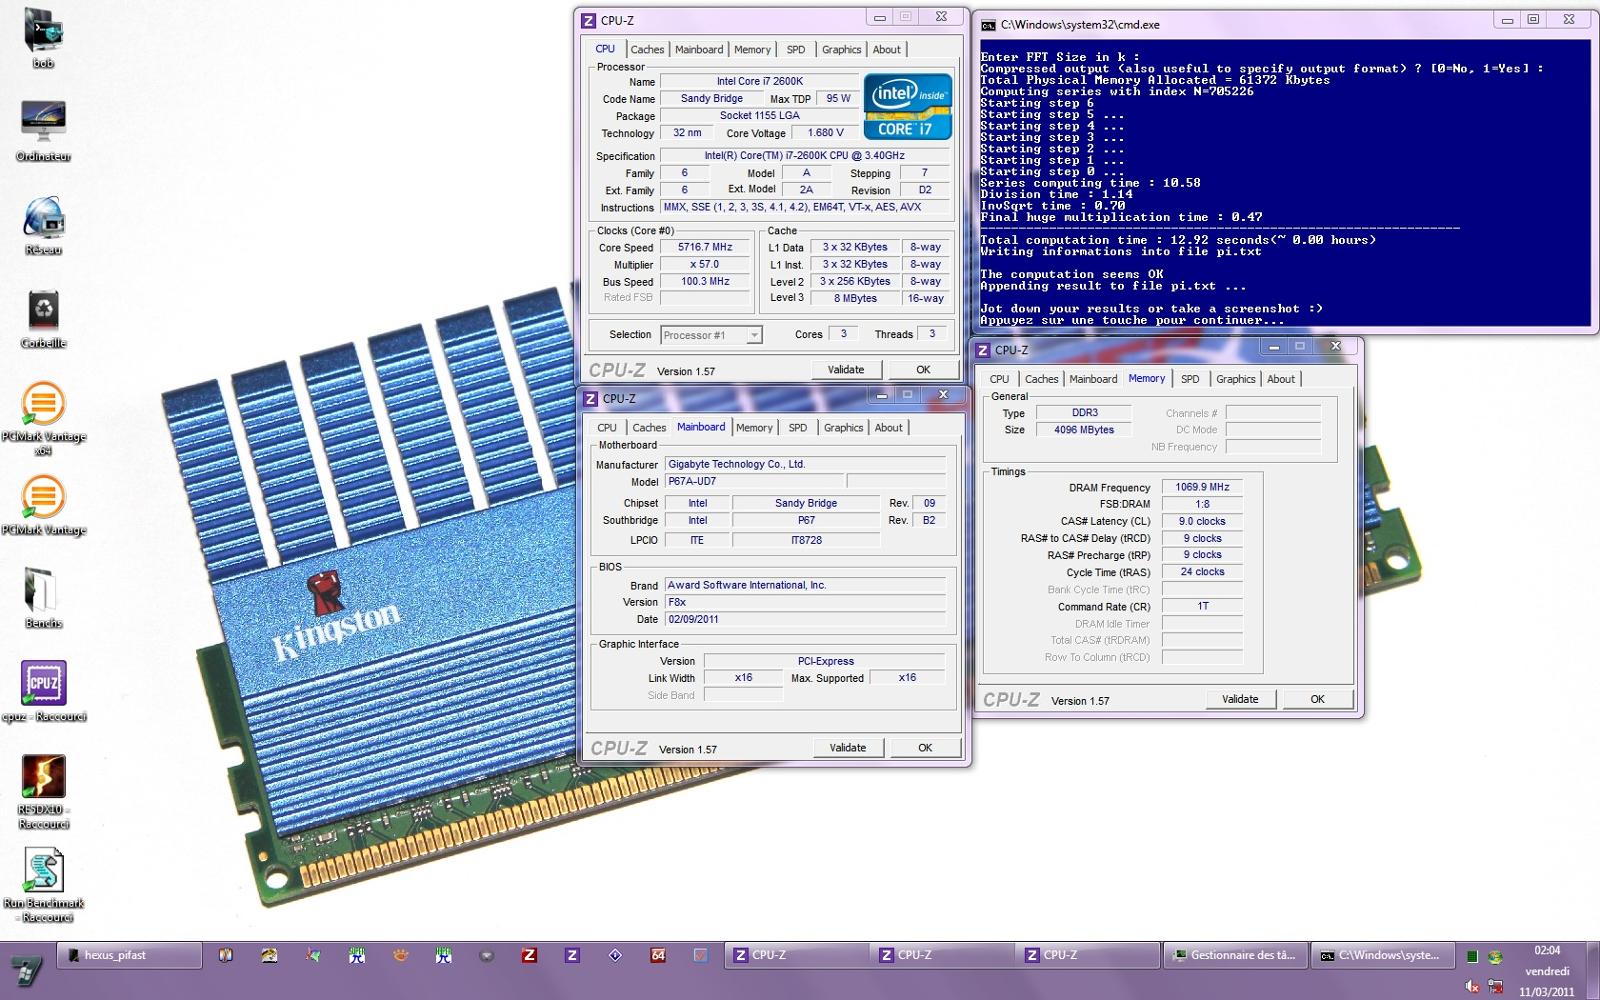Click the FSB:DRAM value 1:8
1600x1000 pixels.
(1202, 504)
